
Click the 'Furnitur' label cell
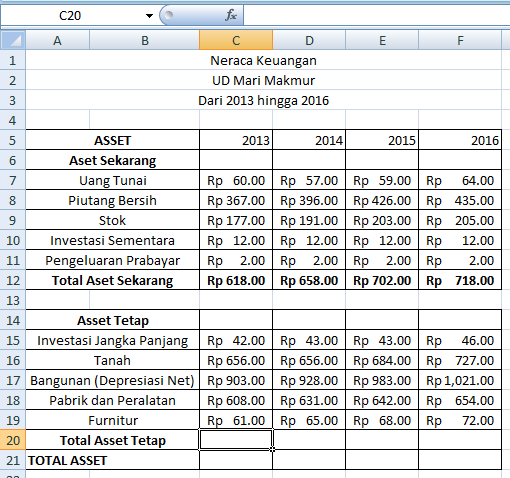113,420
